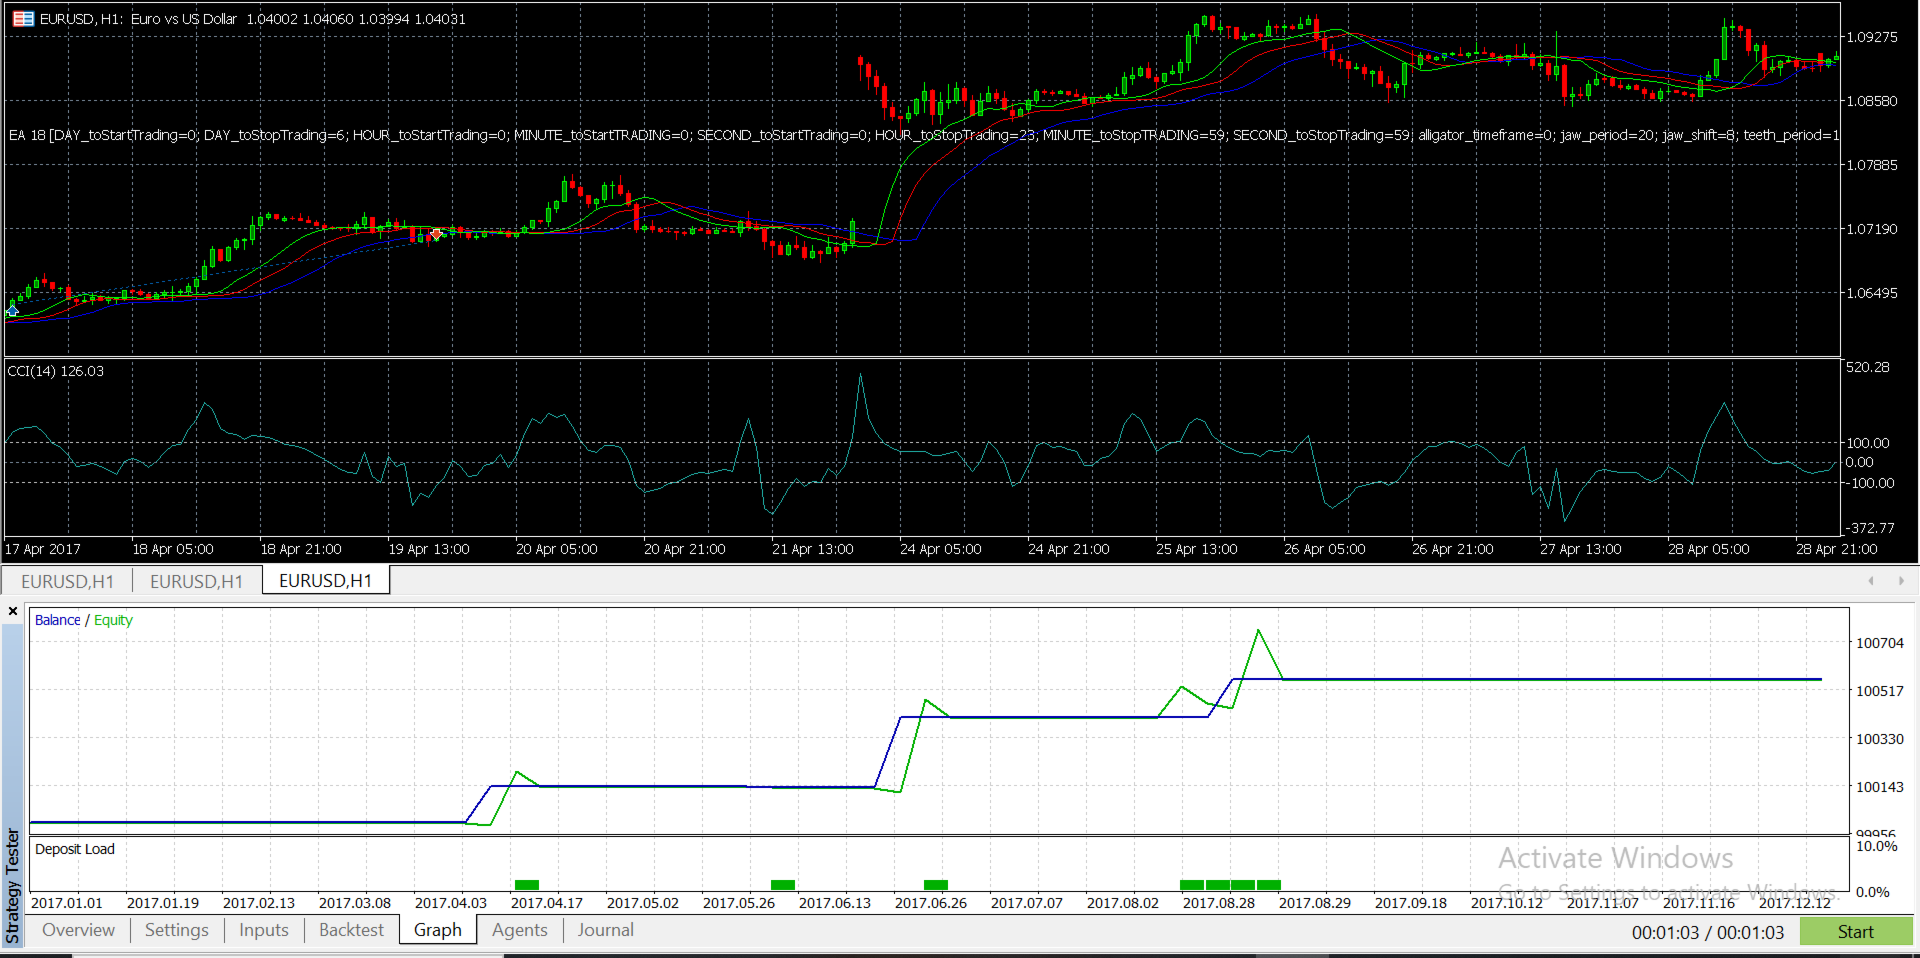Click the Balance legend label

pos(57,620)
